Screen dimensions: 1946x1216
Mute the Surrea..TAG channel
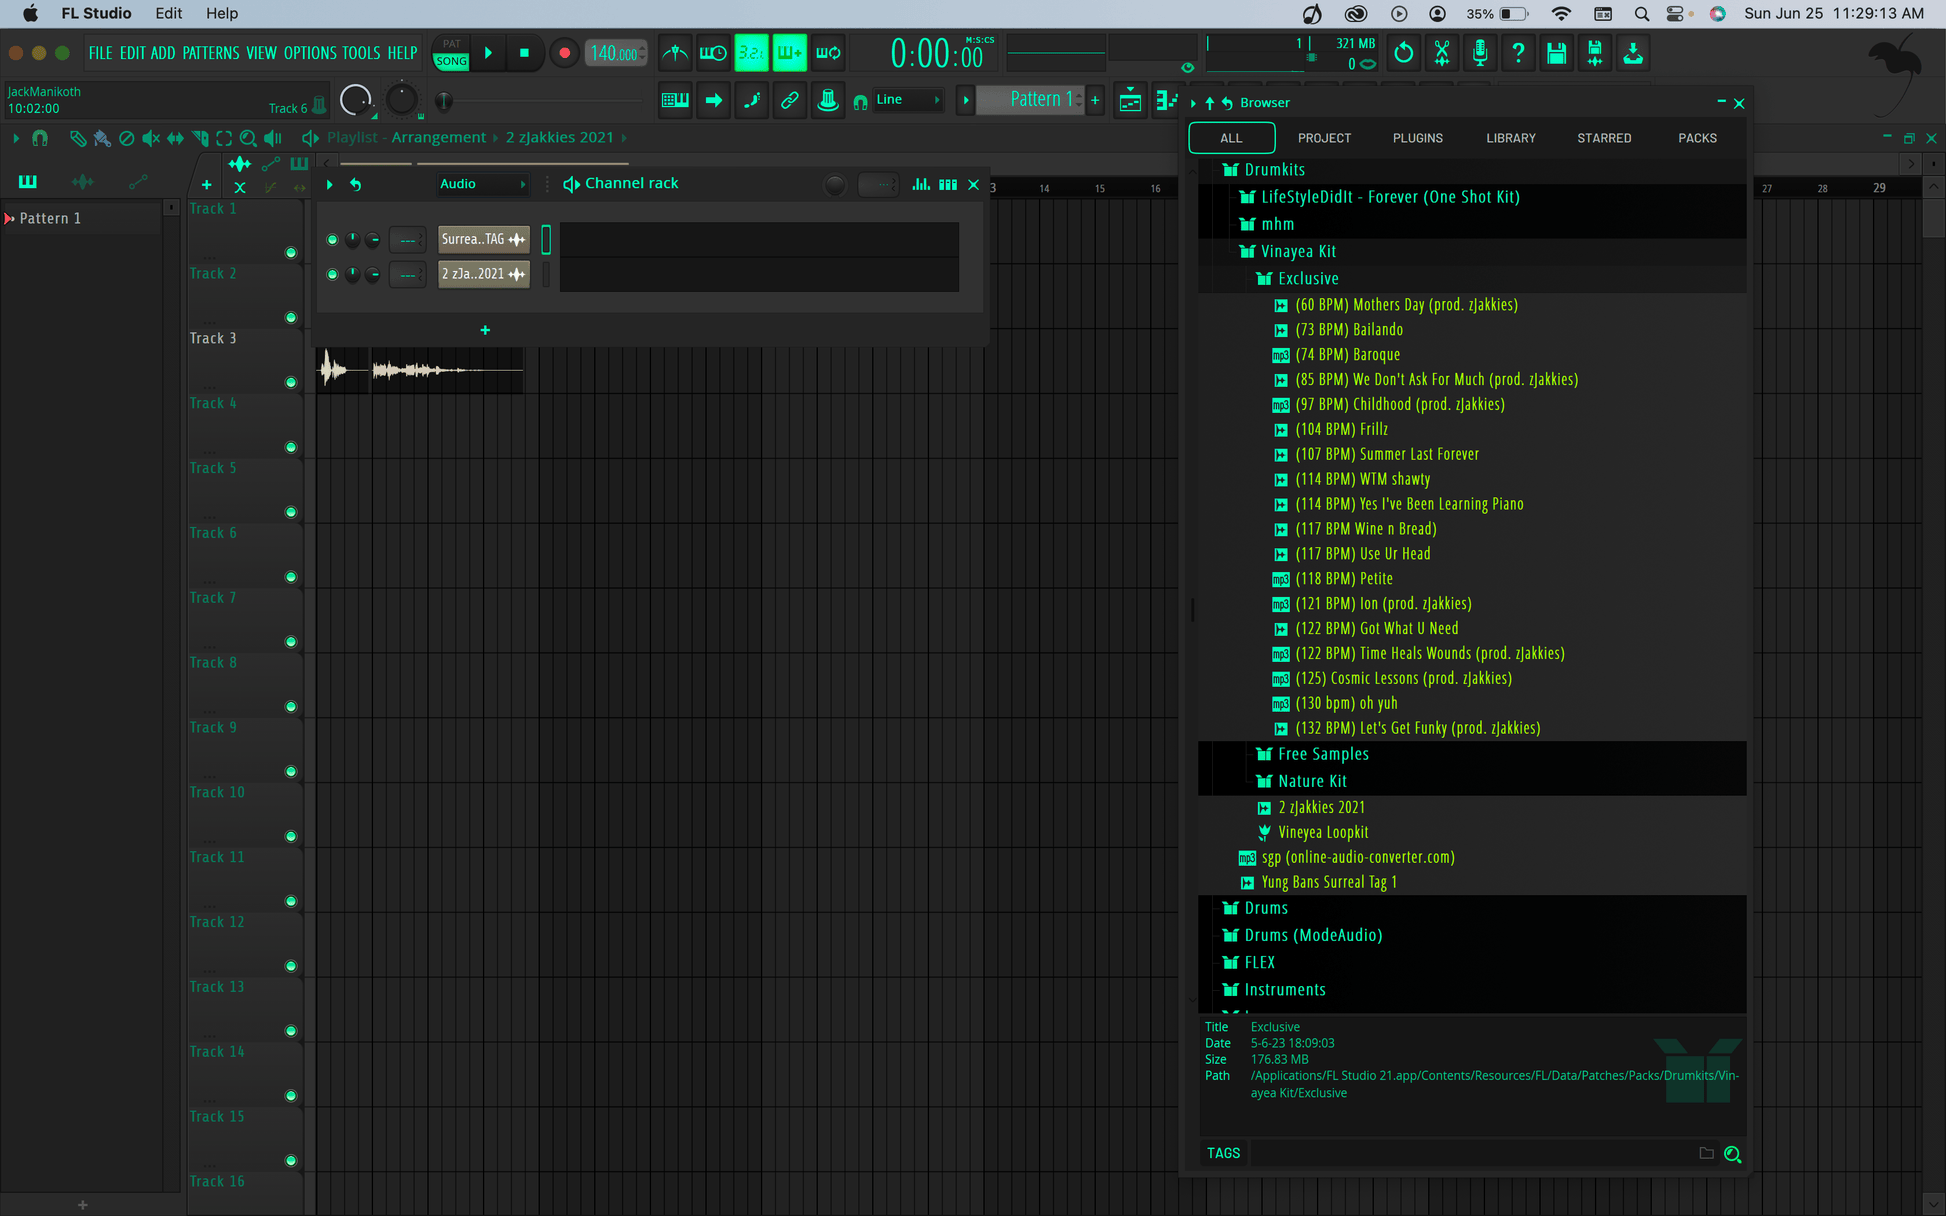(x=332, y=240)
